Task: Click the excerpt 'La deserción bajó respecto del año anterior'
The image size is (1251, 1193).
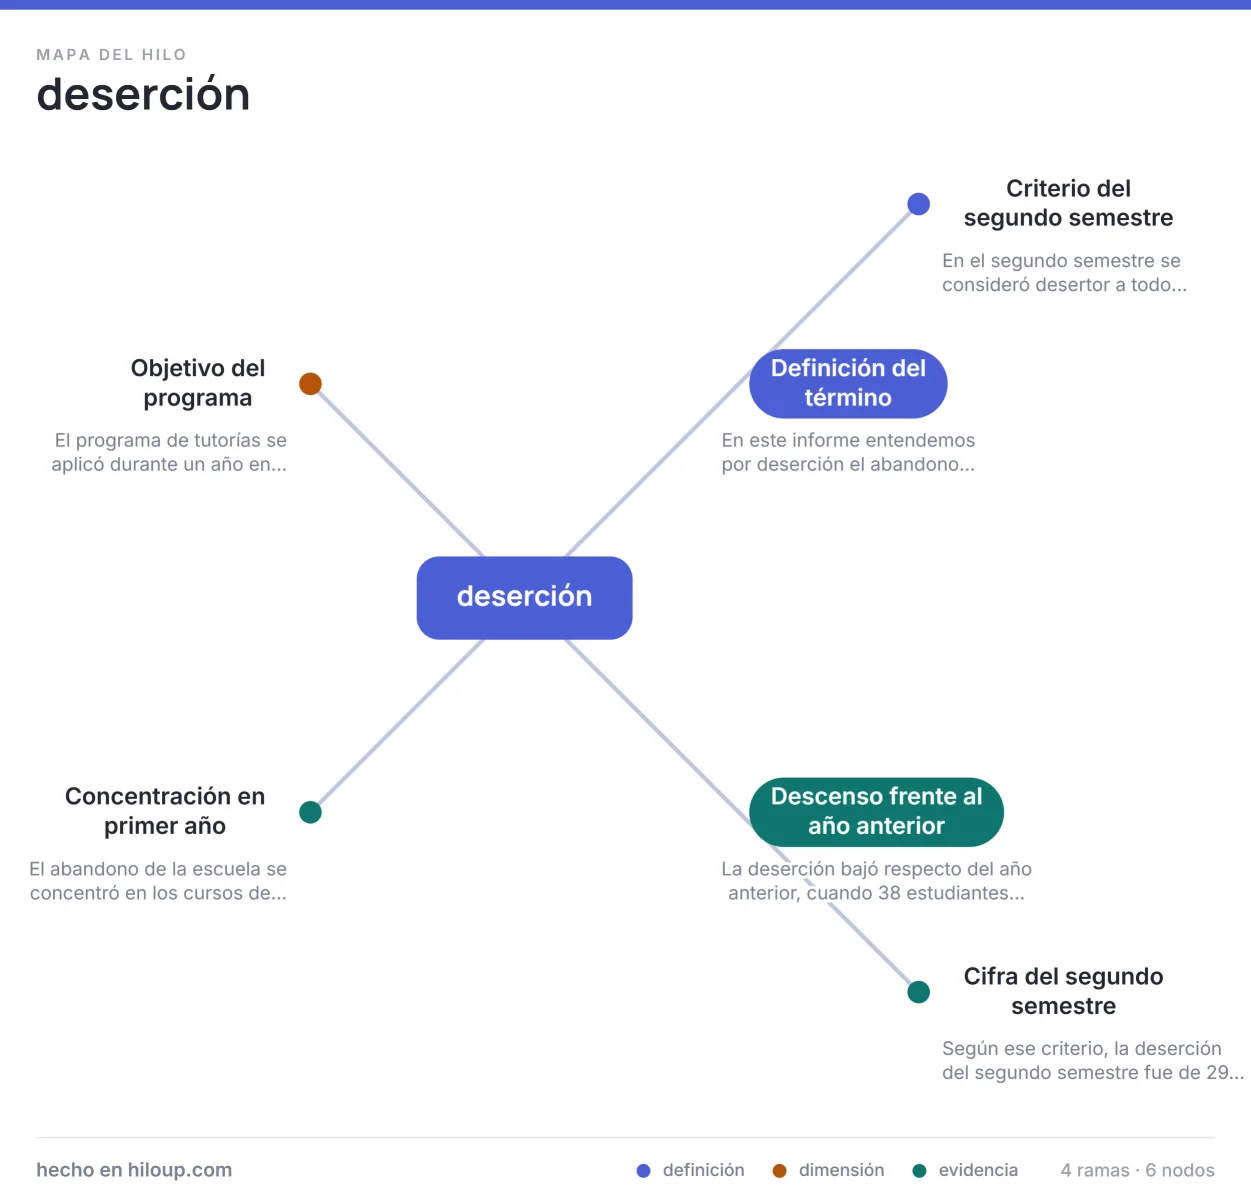Action: point(876,881)
